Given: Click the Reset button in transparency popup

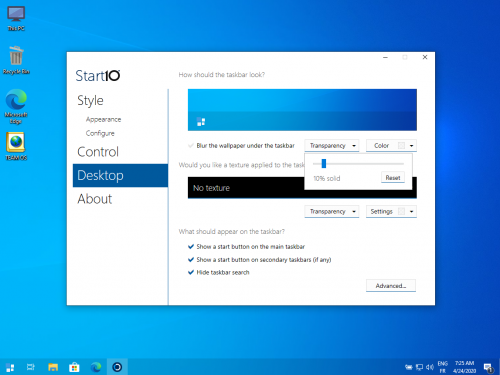Looking at the screenshot, I should [x=393, y=178].
